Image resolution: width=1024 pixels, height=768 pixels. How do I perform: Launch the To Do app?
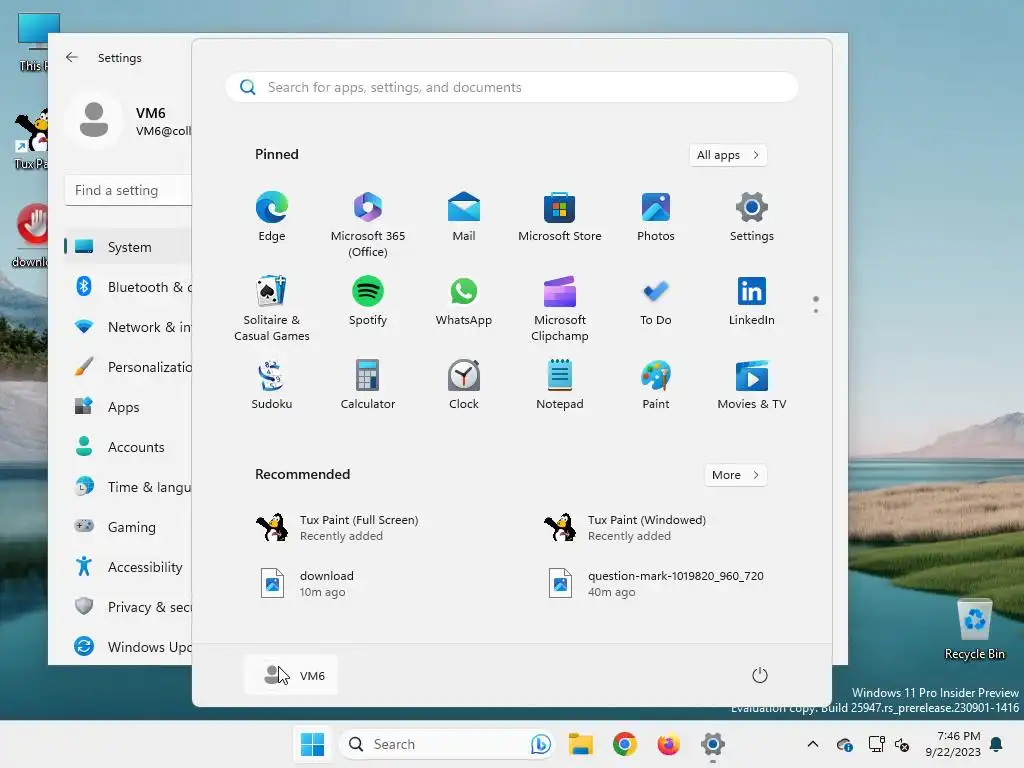tap(656, 300)
